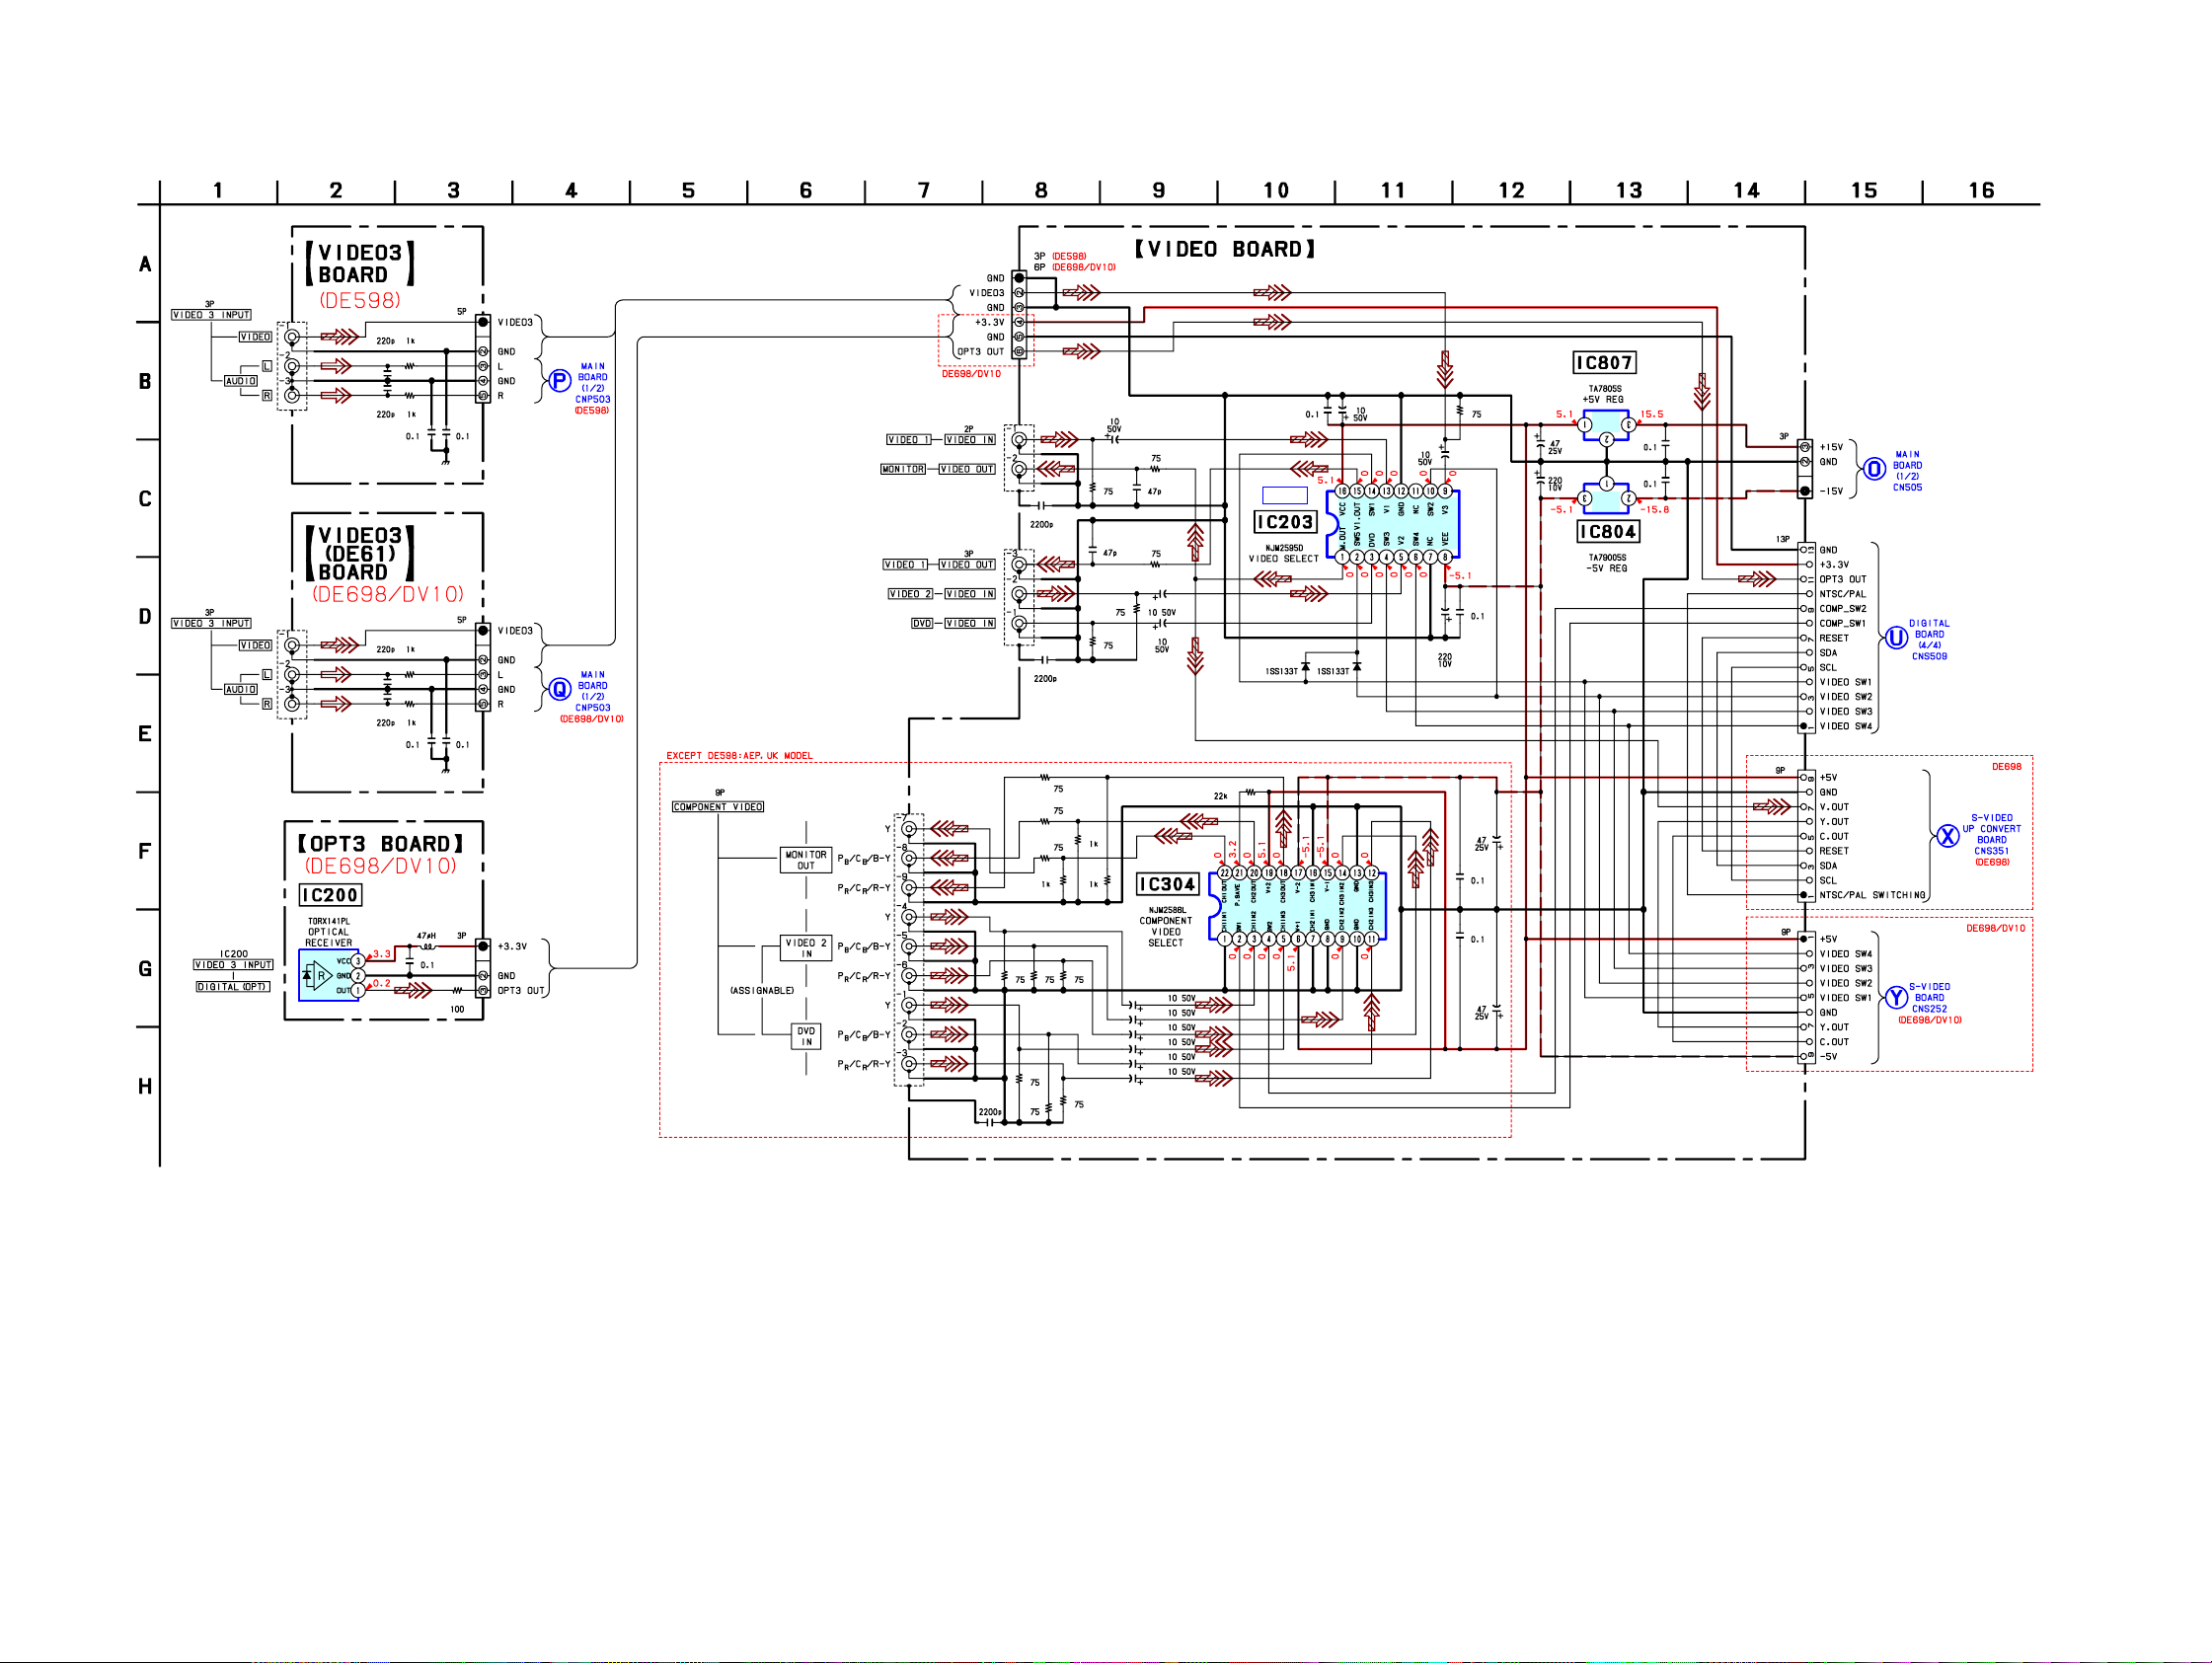Viewport: 2212px width, 1663px height.
Task: Click the DVD IN box in component section
Action: point(805,1036)
